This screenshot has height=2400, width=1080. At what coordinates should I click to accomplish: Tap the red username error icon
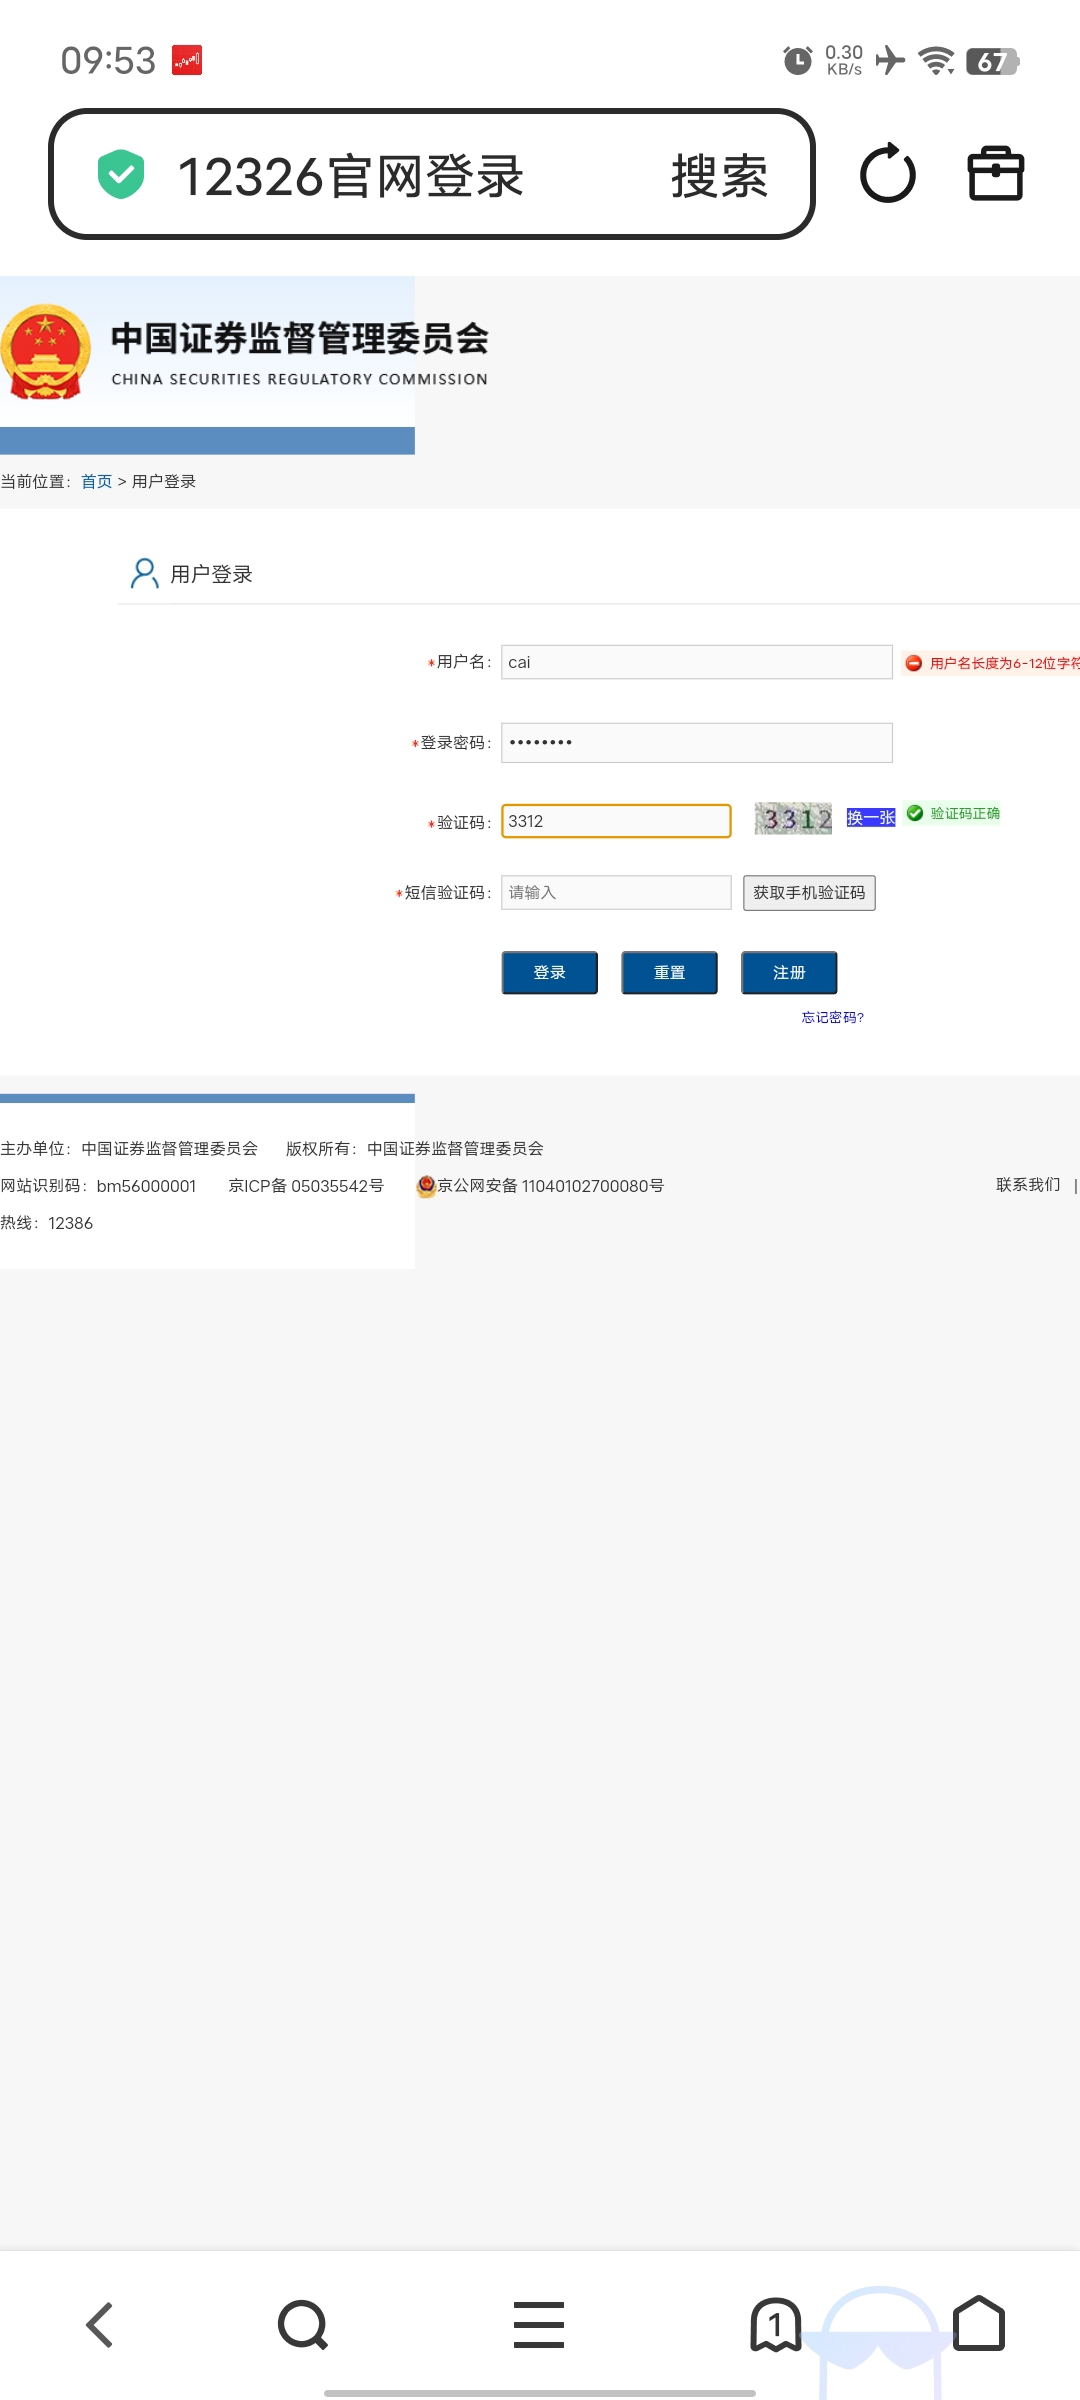click(913, 663)
